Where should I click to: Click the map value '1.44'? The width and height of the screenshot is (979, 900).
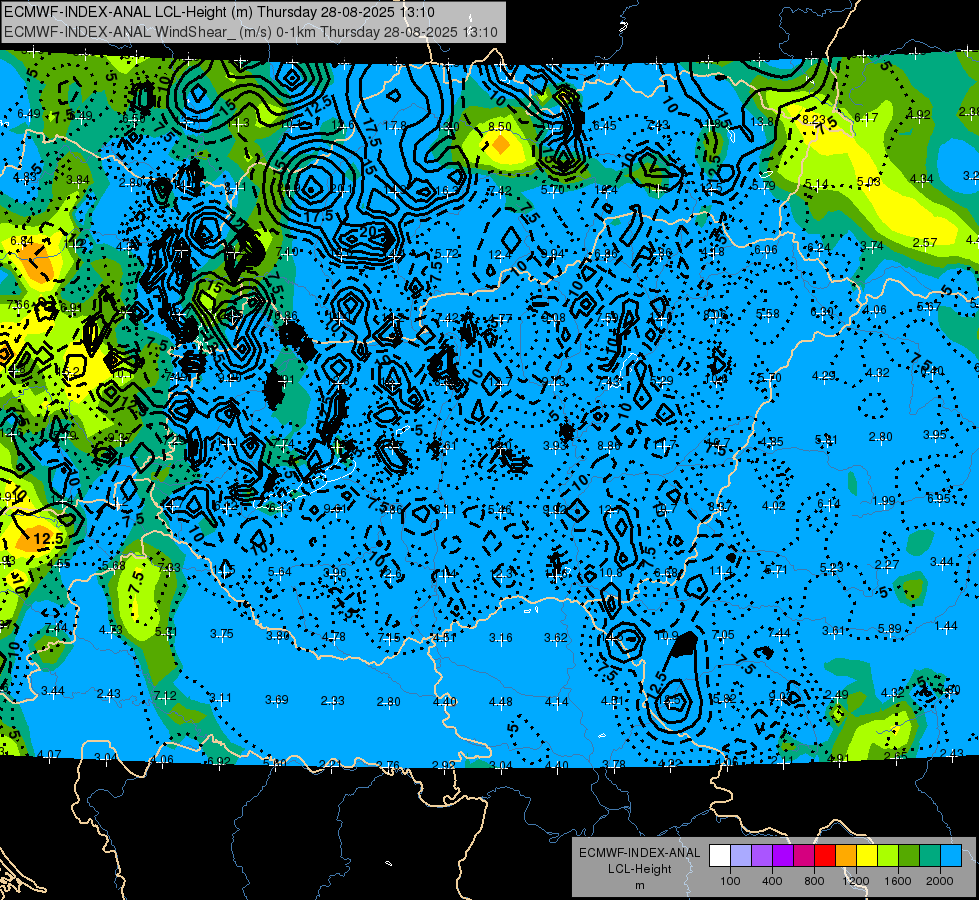946,626
